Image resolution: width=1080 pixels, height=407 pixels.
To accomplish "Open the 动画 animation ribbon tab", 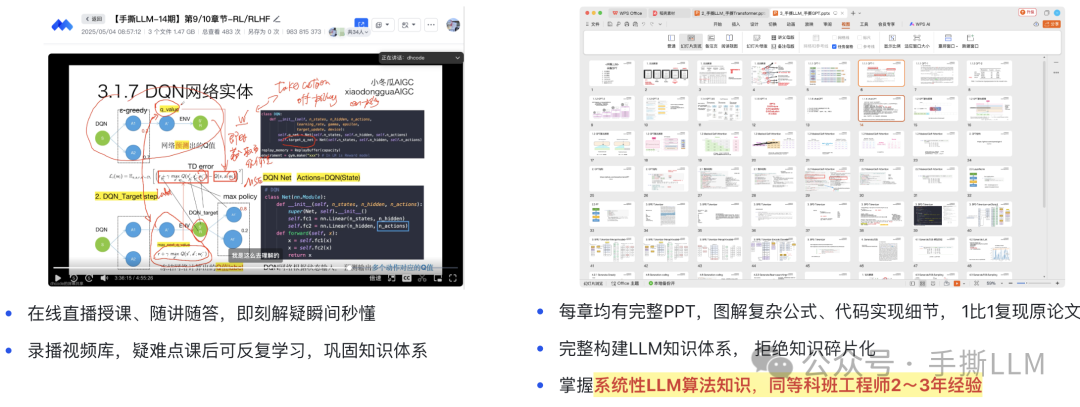I will (x=791, y=24).
